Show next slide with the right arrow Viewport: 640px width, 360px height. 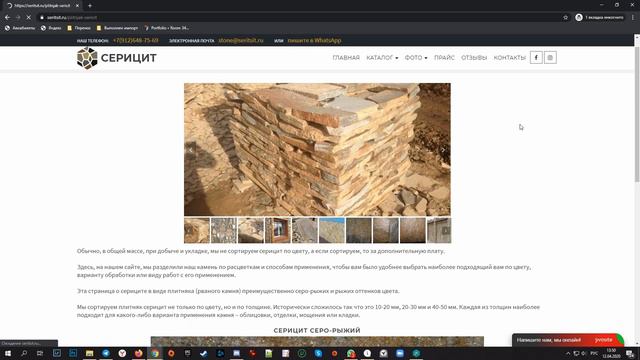pyautogui.click(x=443, y=150)
